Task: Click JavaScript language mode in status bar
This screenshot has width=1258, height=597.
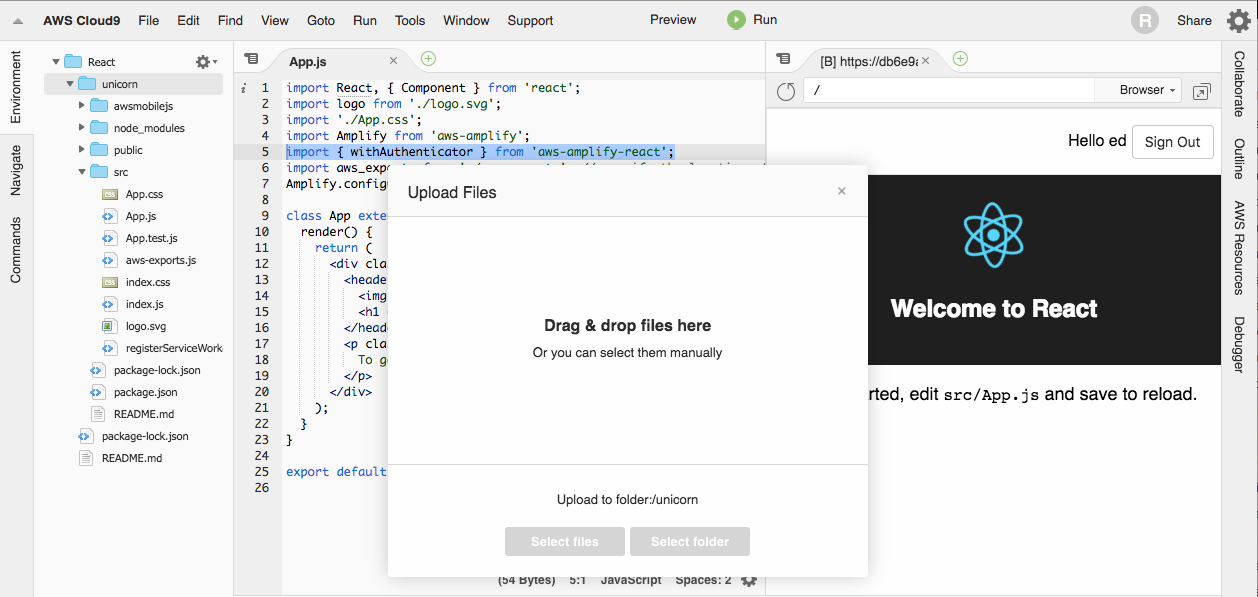Action: (631, 580)
